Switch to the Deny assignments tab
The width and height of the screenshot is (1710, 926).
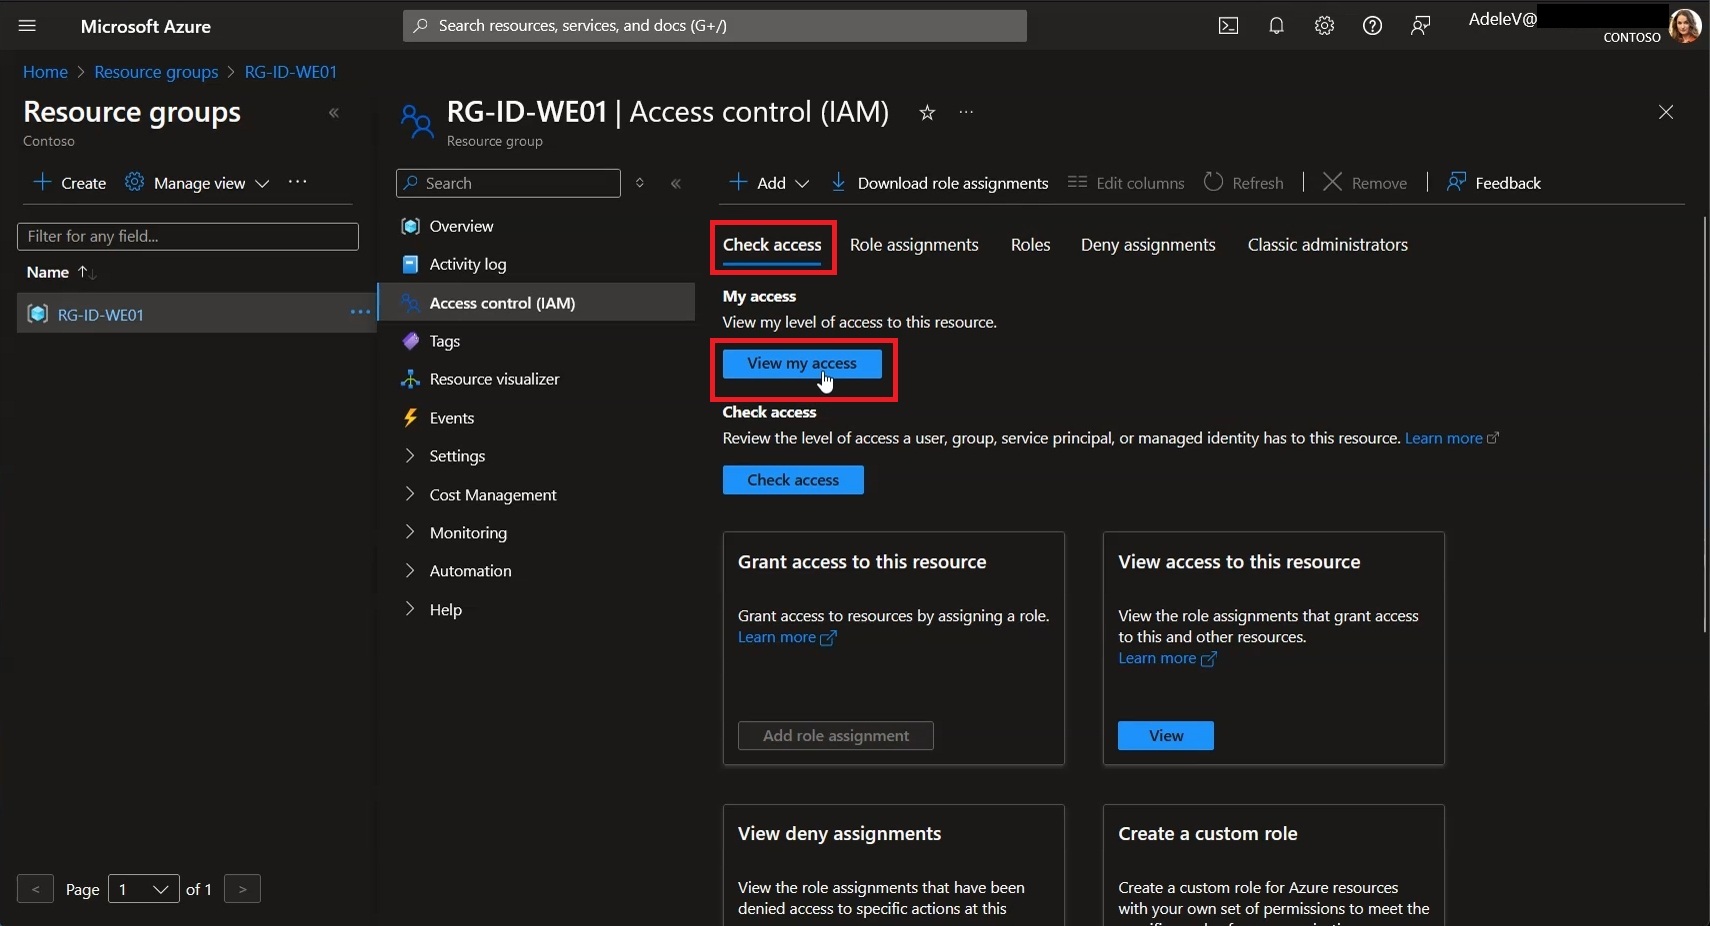click(1148, 245)
